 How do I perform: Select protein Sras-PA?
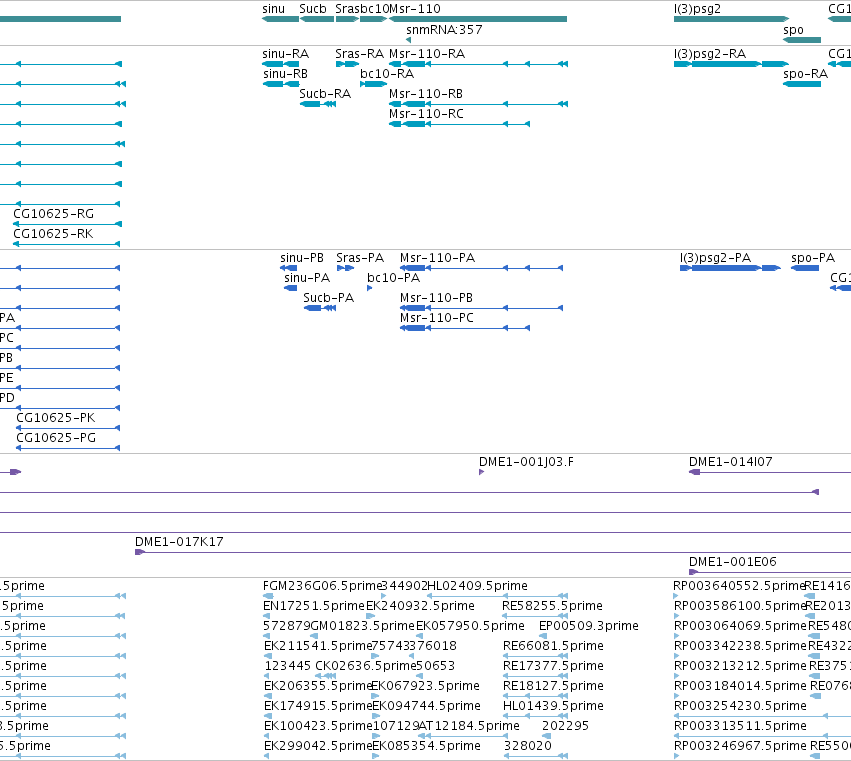pyautogui.click(x=360, y=258)
